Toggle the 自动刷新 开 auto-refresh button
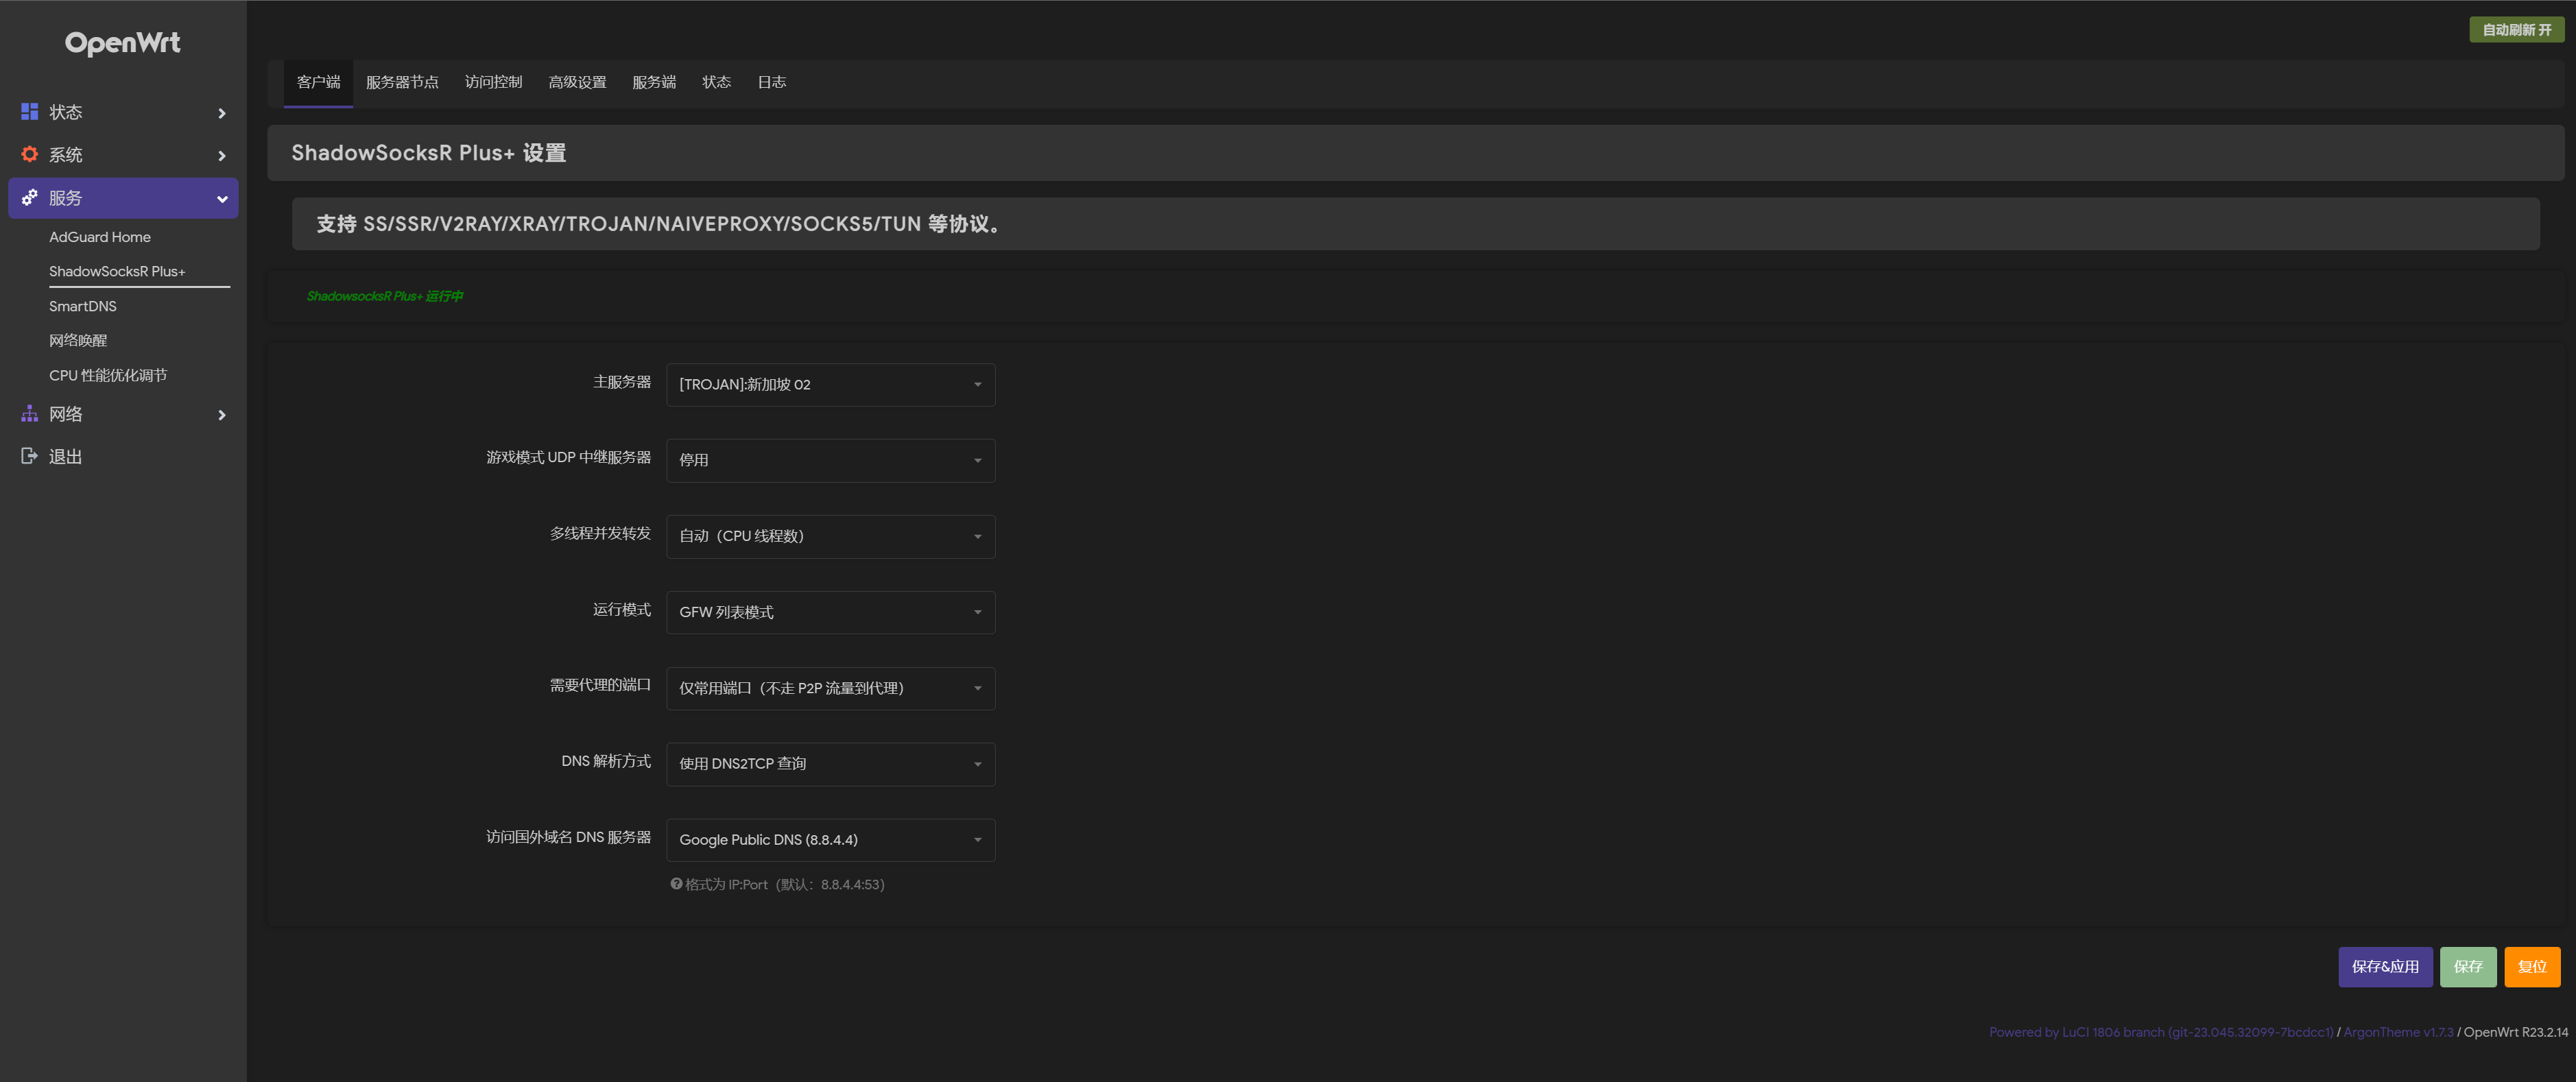 coord(2516,30)
